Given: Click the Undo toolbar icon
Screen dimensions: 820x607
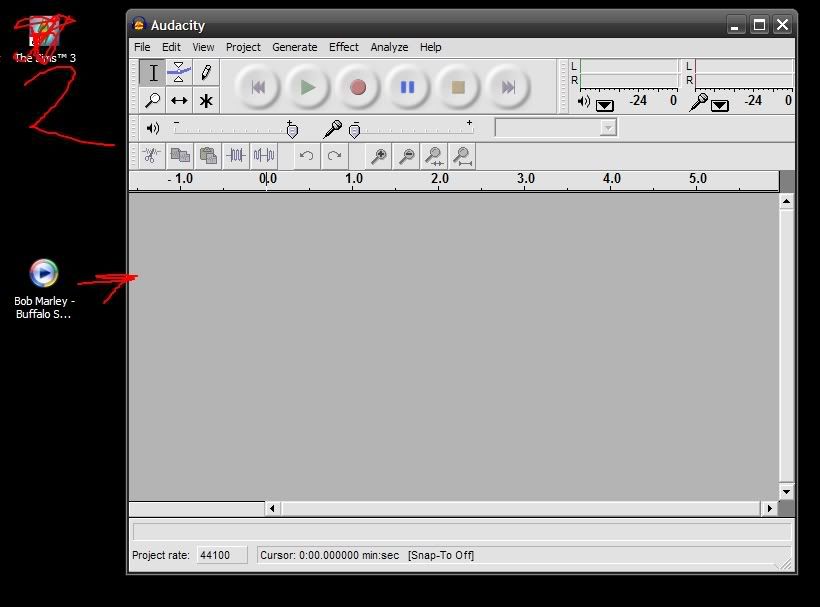Looking at the screenshot, I should coord(306,156).
